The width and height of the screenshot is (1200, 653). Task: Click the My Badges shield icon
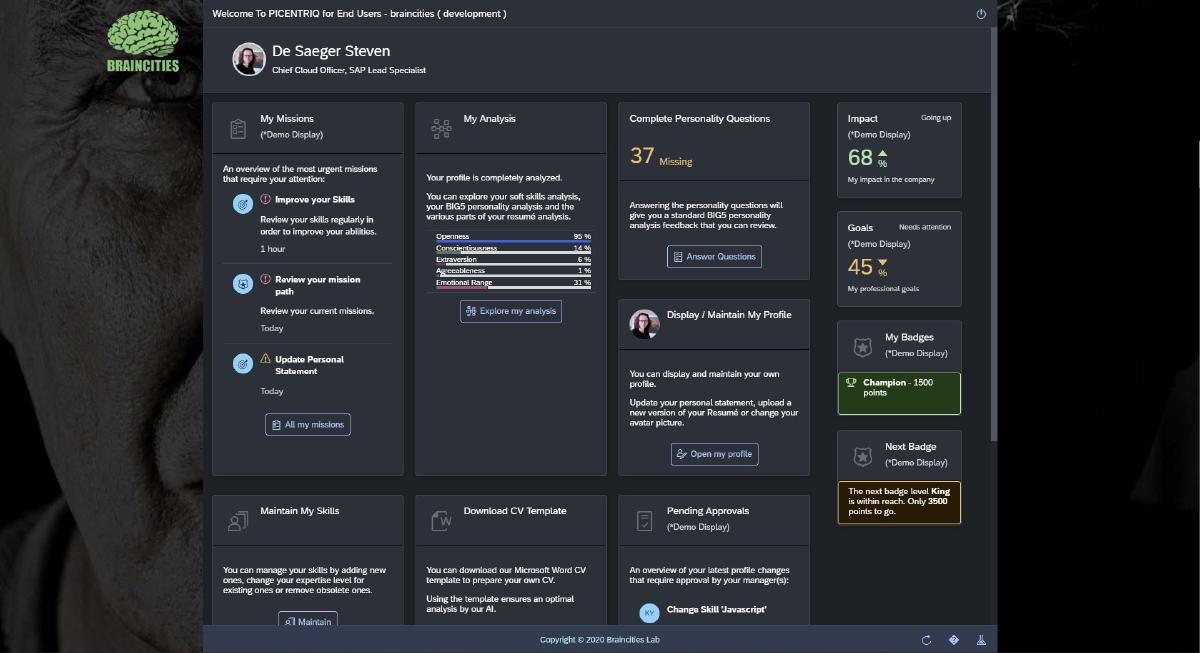tap(862, 347)
